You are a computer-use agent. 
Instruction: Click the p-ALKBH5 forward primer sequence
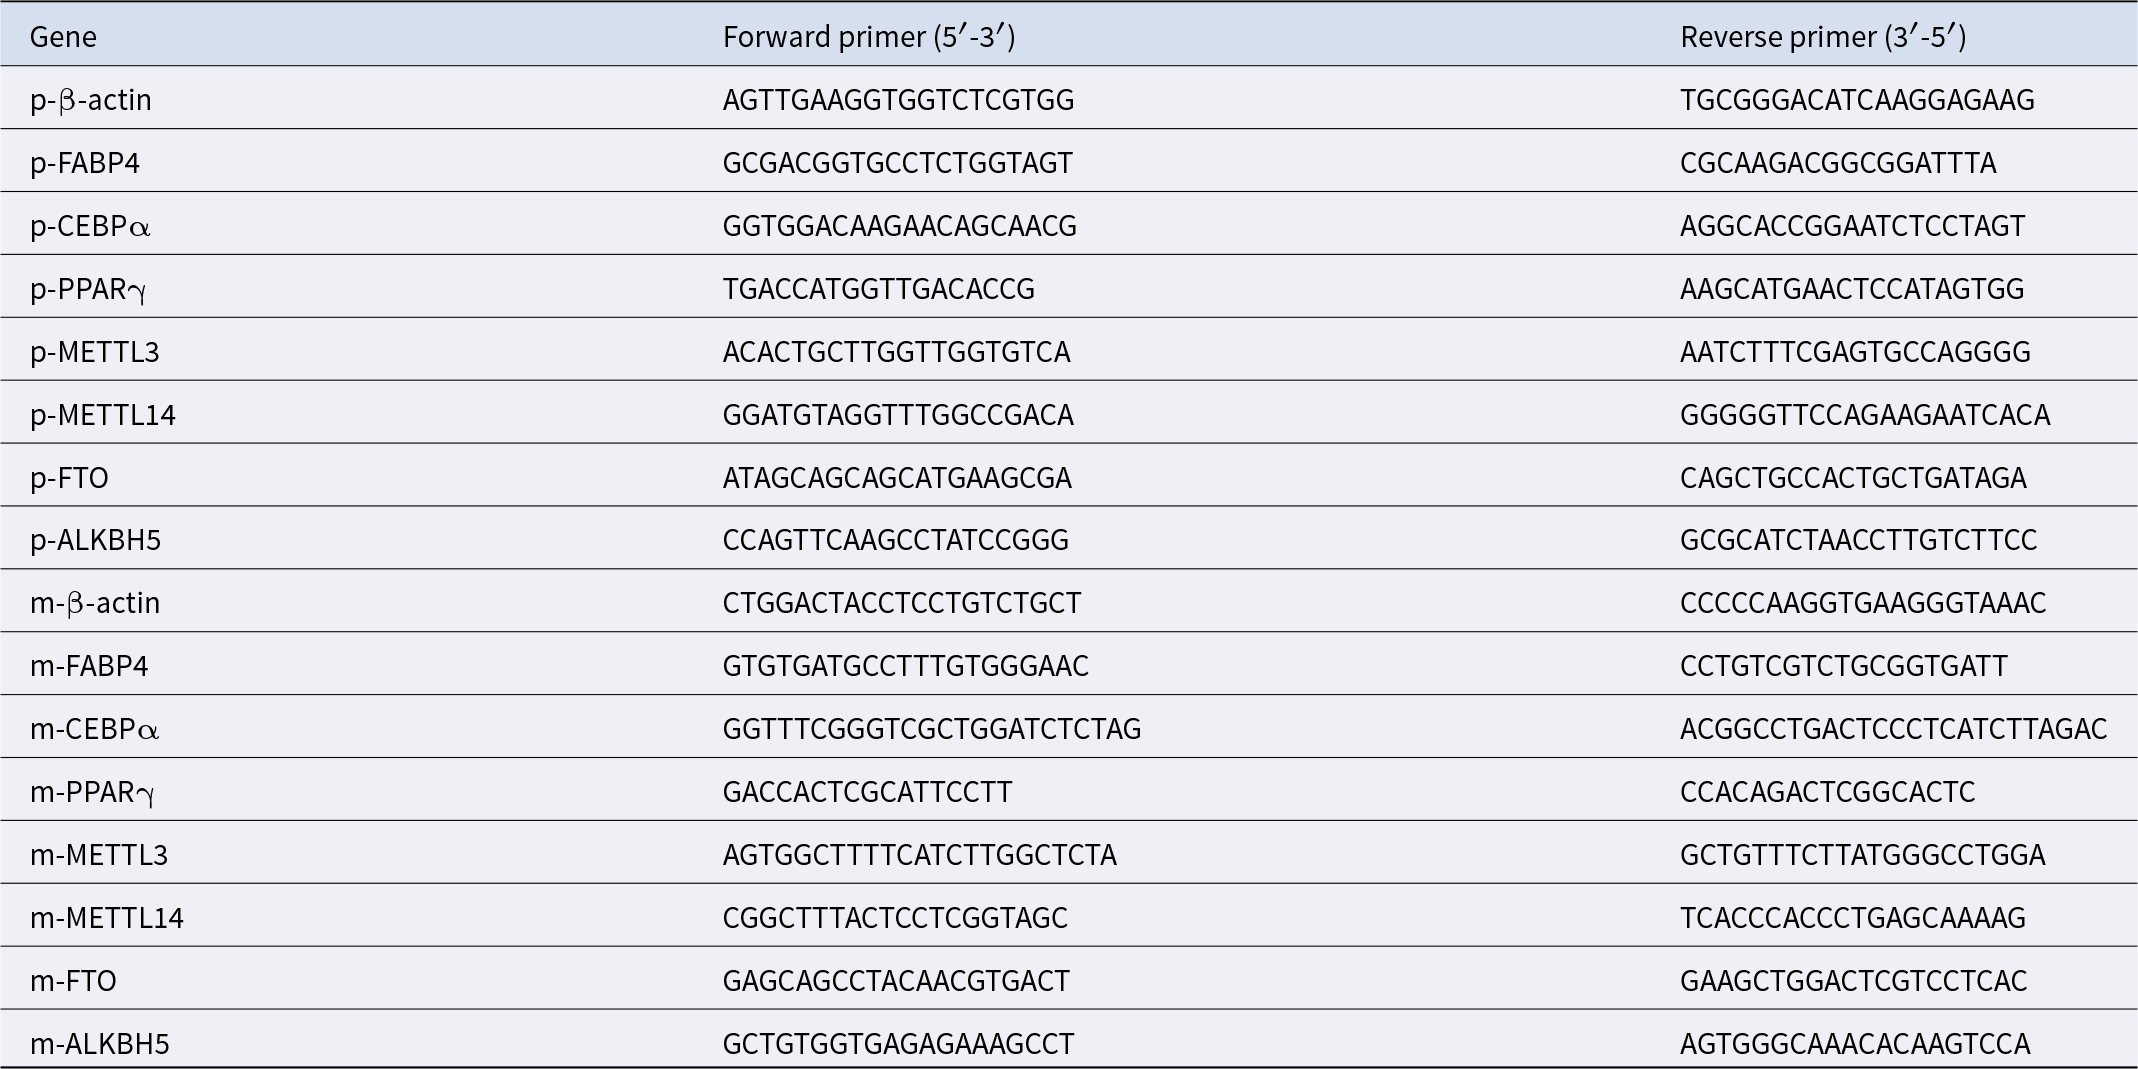[x=896, y=540]
